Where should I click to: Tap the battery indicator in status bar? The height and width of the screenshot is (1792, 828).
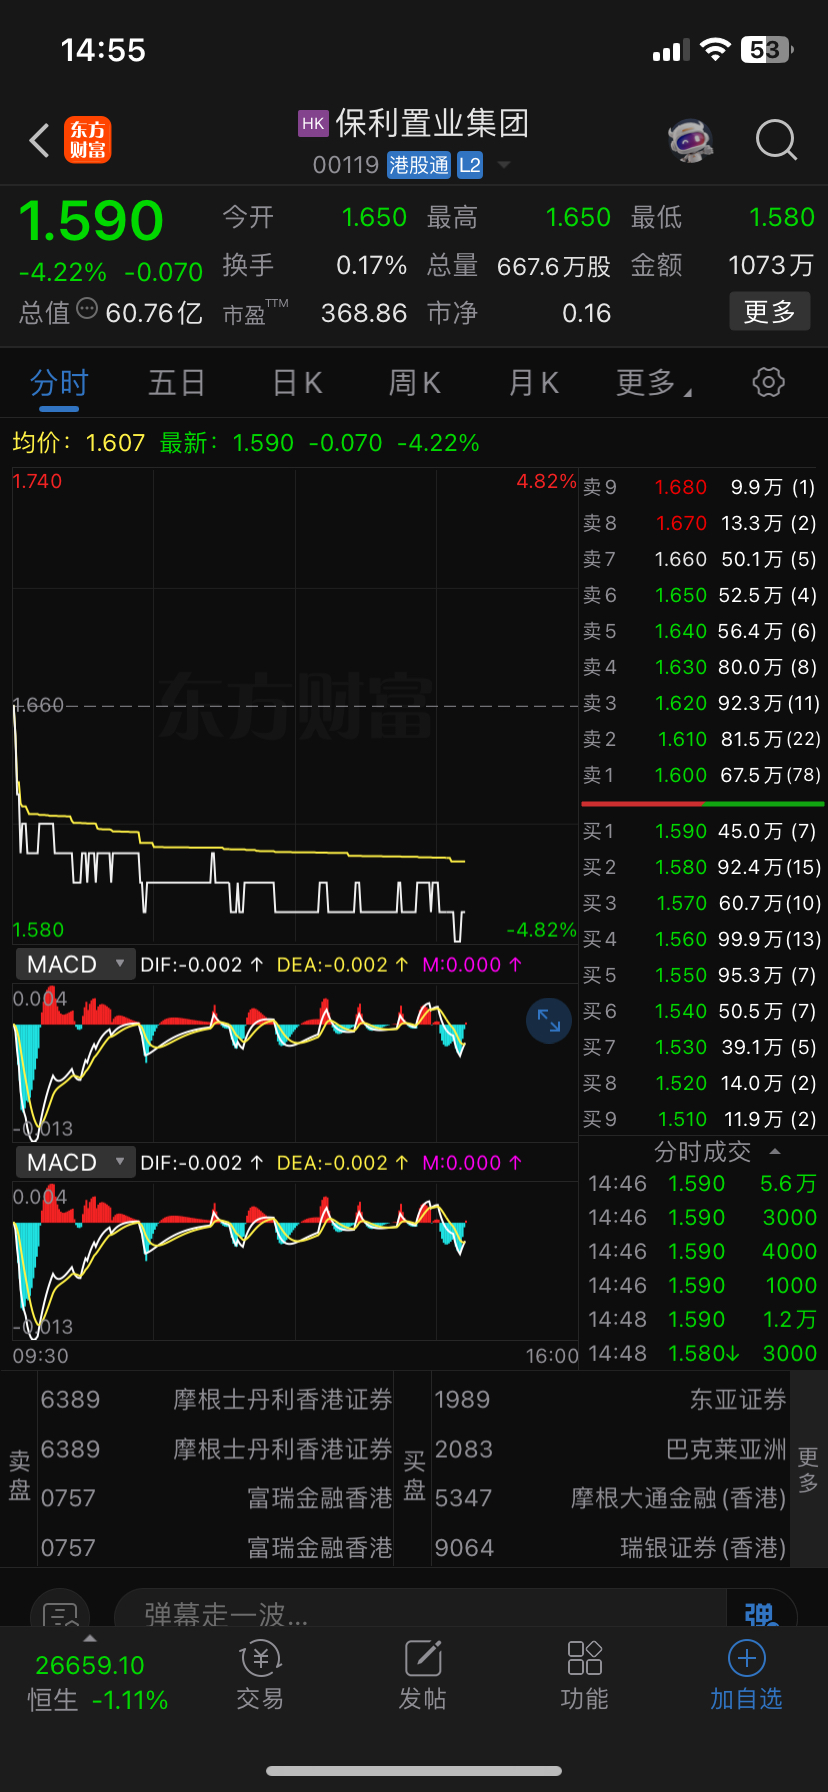[767, 50]
